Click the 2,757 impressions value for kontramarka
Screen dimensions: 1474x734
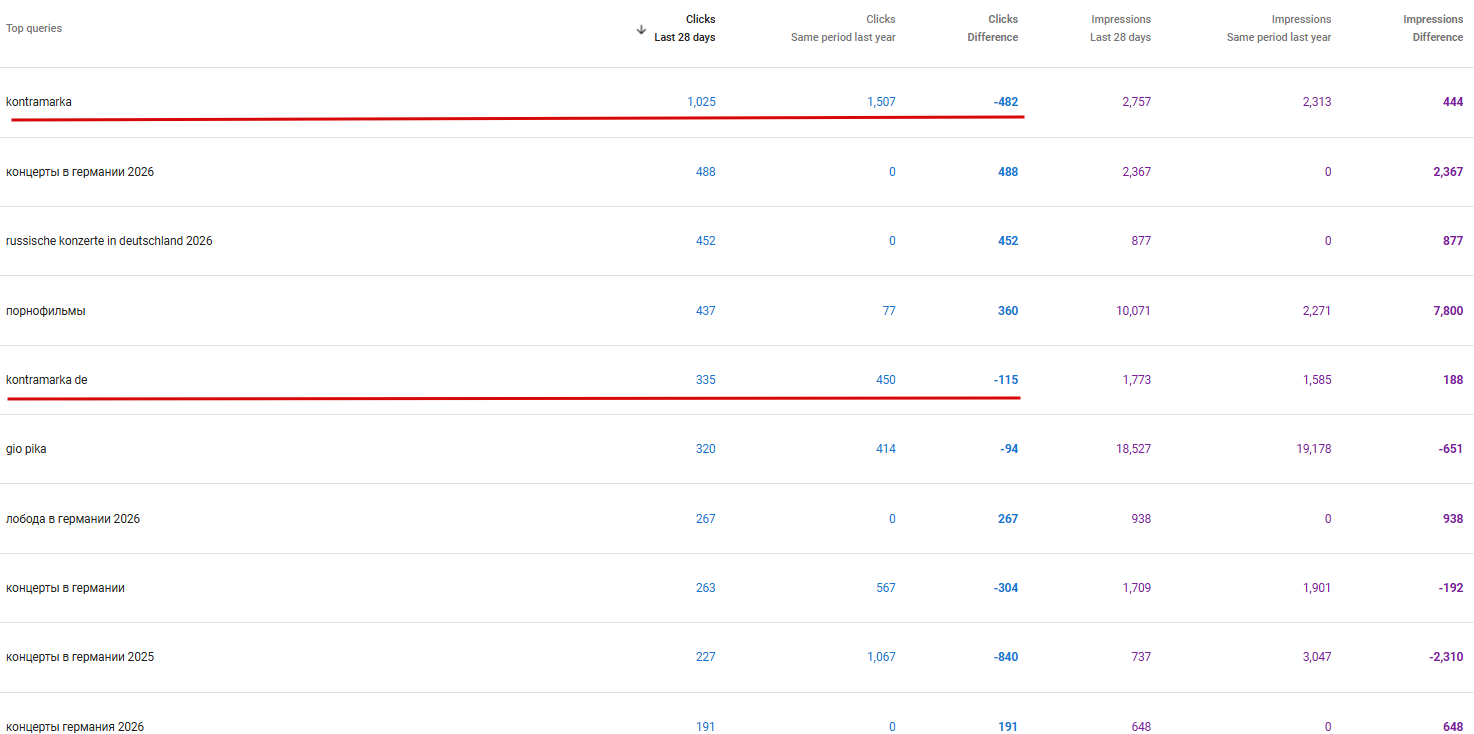coord(1136,102)
